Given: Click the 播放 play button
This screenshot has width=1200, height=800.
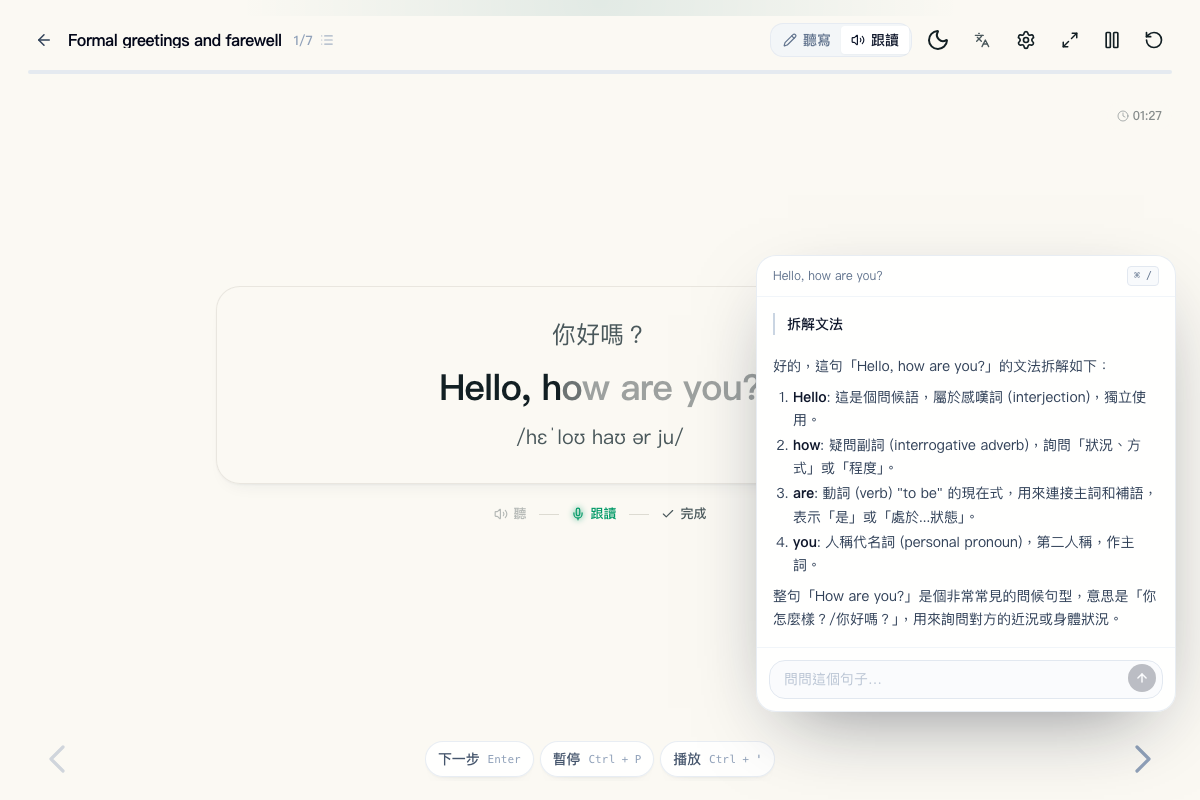Looking at the screenshot, I should coord(717,759).
